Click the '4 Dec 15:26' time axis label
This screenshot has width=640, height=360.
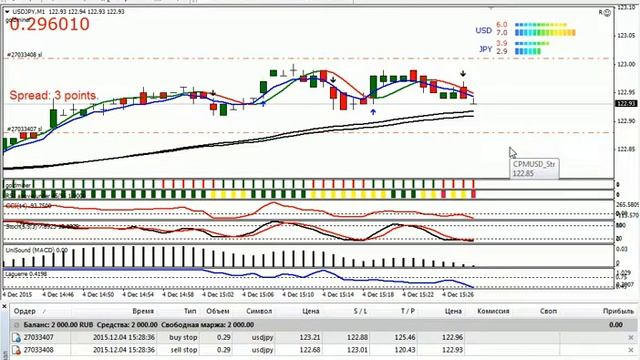coord(458,294)
